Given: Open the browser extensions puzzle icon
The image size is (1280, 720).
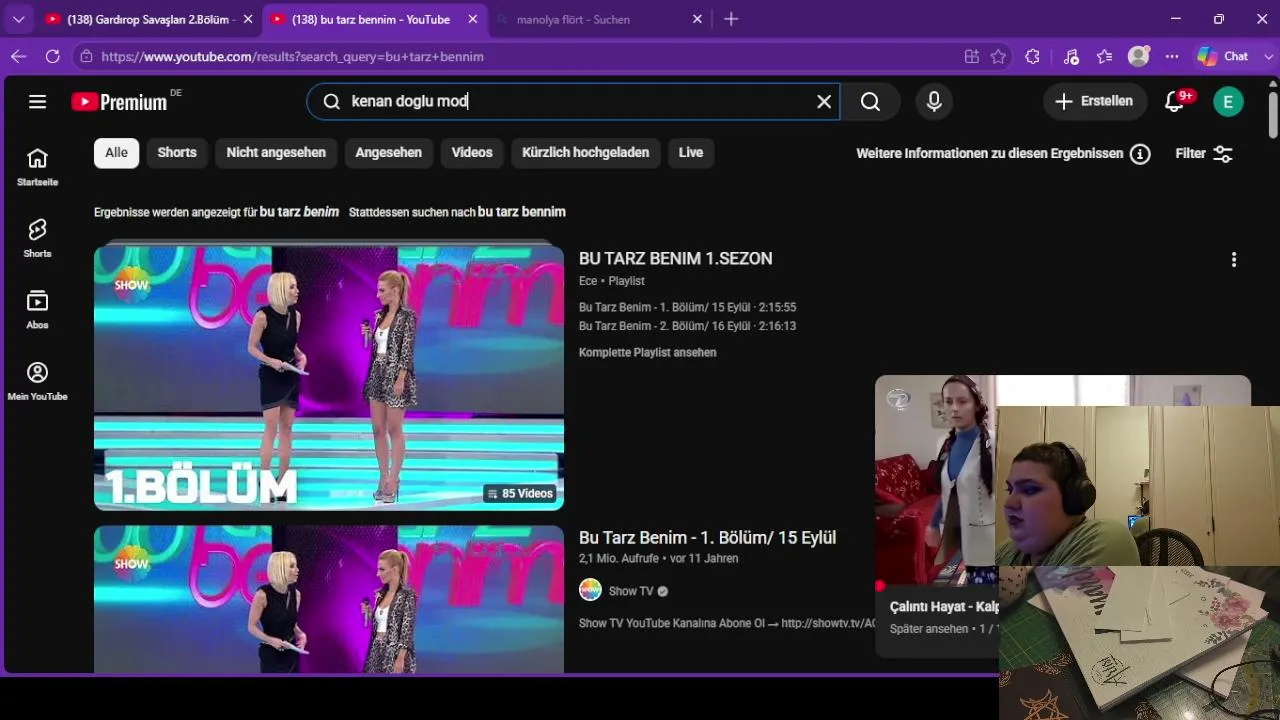Looking at the screenshot, I should (1033, 57).
